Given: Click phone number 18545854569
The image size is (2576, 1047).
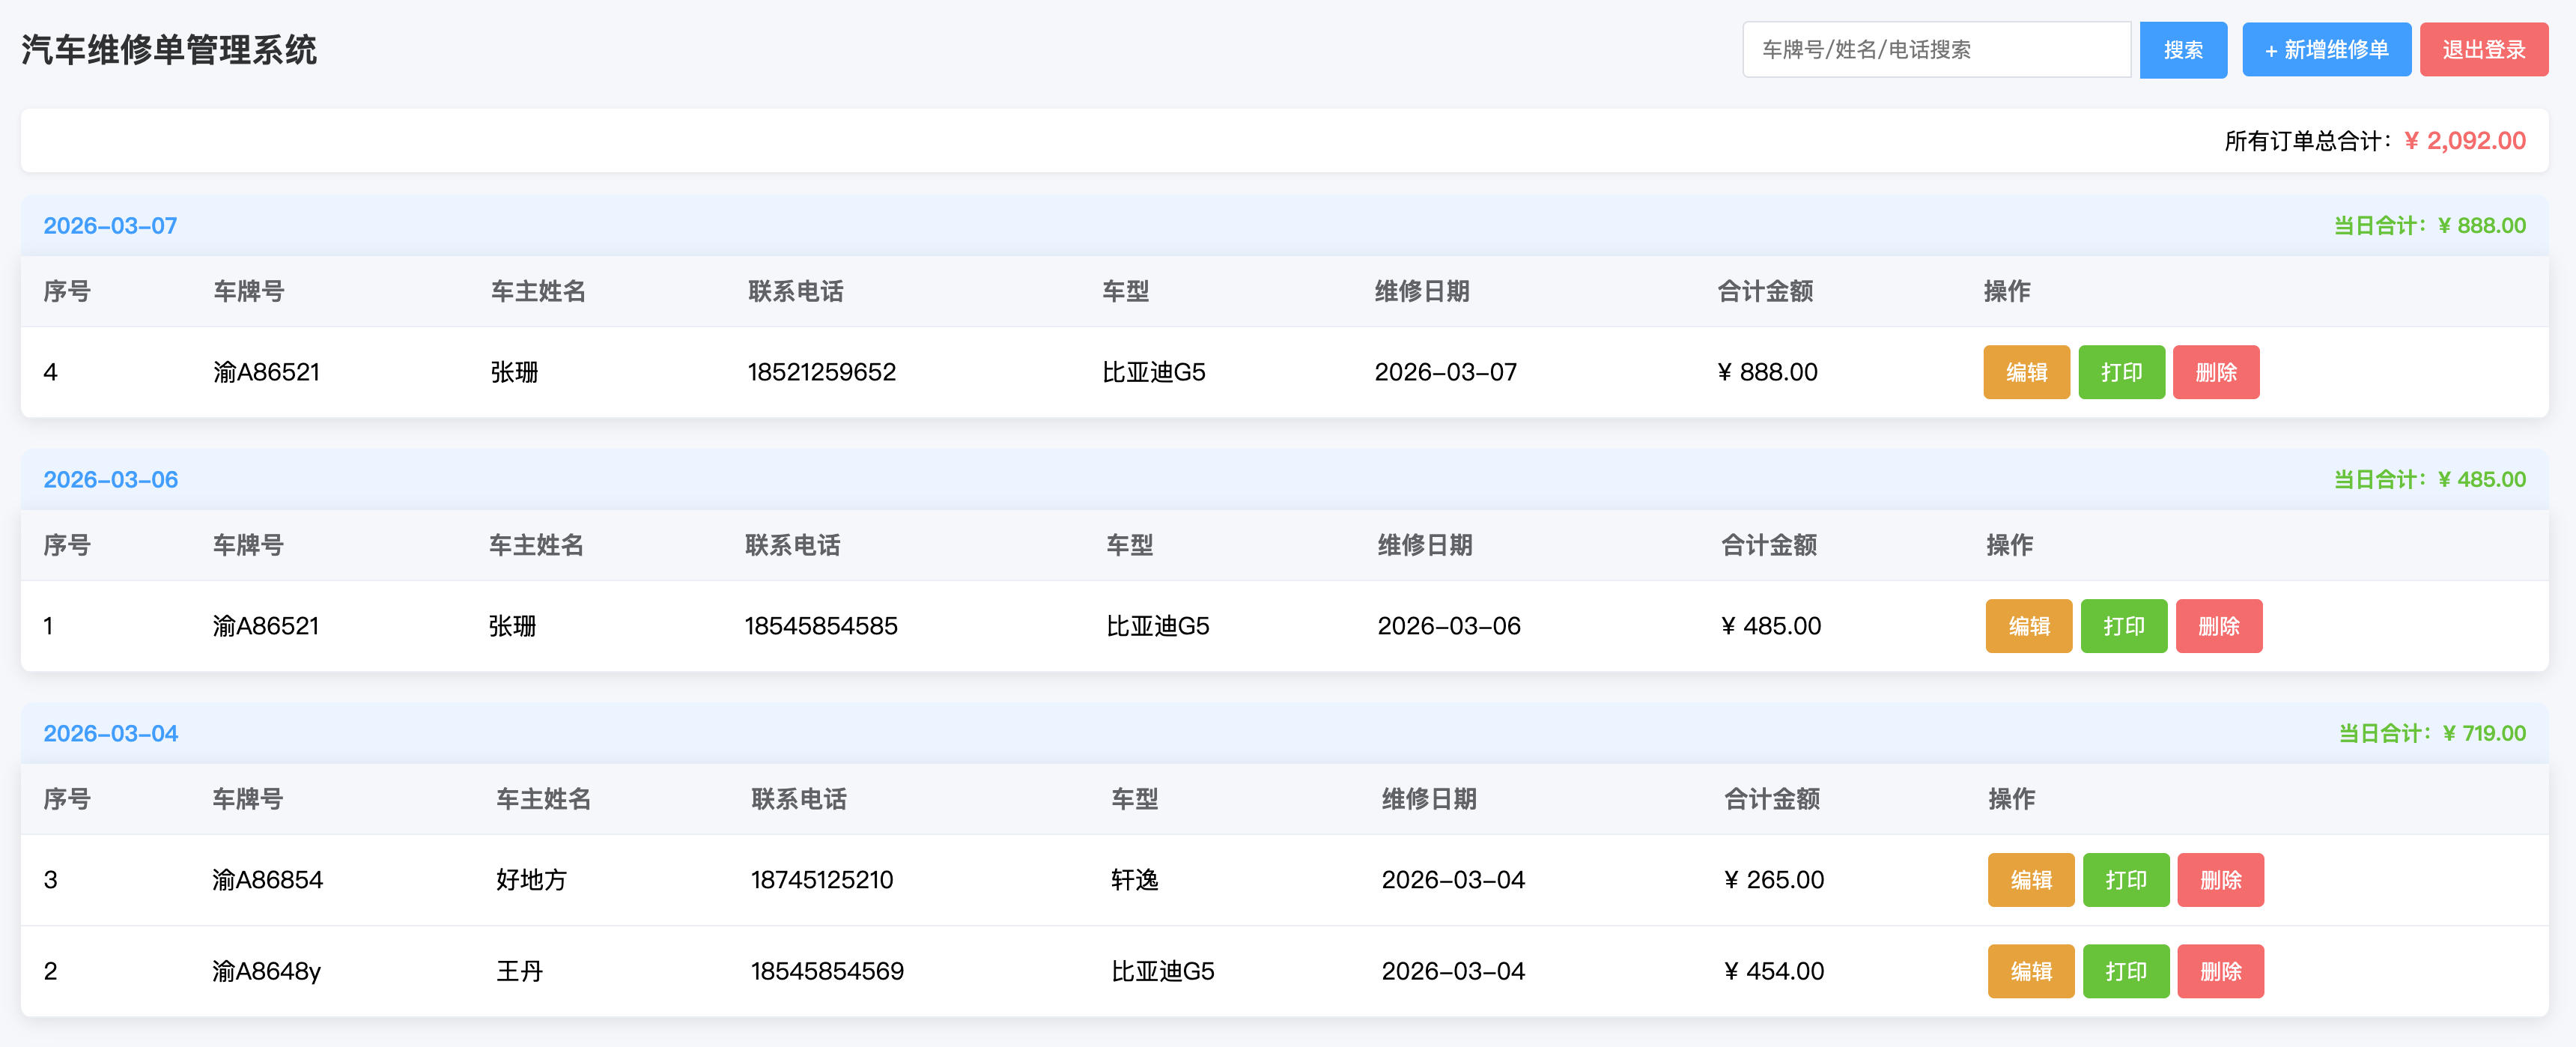Looking at the screenshot, I should point(827,971).
